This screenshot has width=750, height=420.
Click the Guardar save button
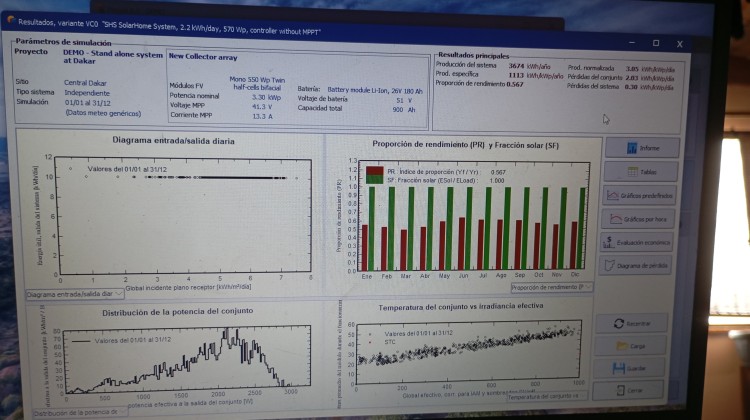click(x=629, y=368)
